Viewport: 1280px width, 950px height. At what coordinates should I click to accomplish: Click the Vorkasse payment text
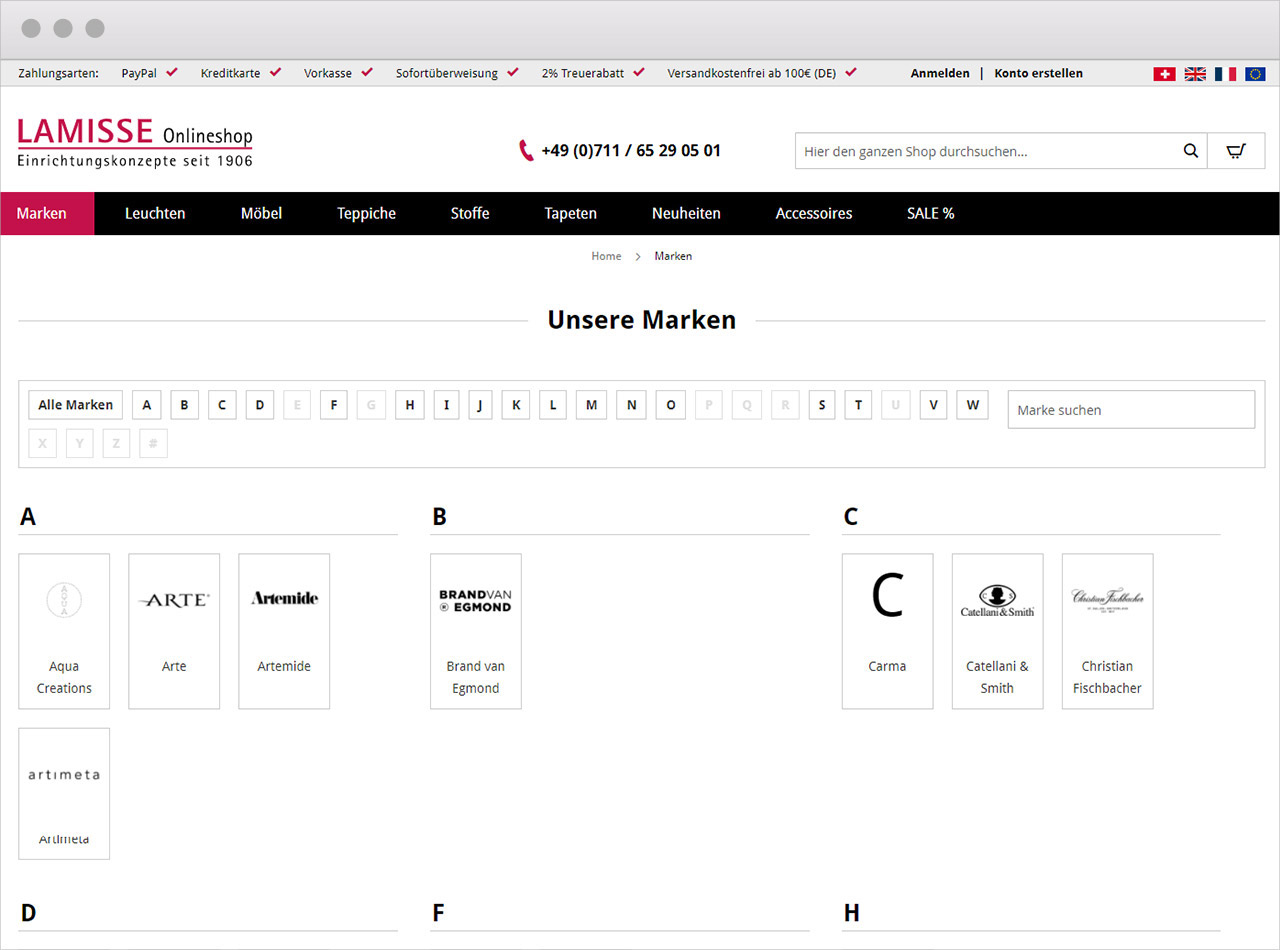tap(328, 73)
